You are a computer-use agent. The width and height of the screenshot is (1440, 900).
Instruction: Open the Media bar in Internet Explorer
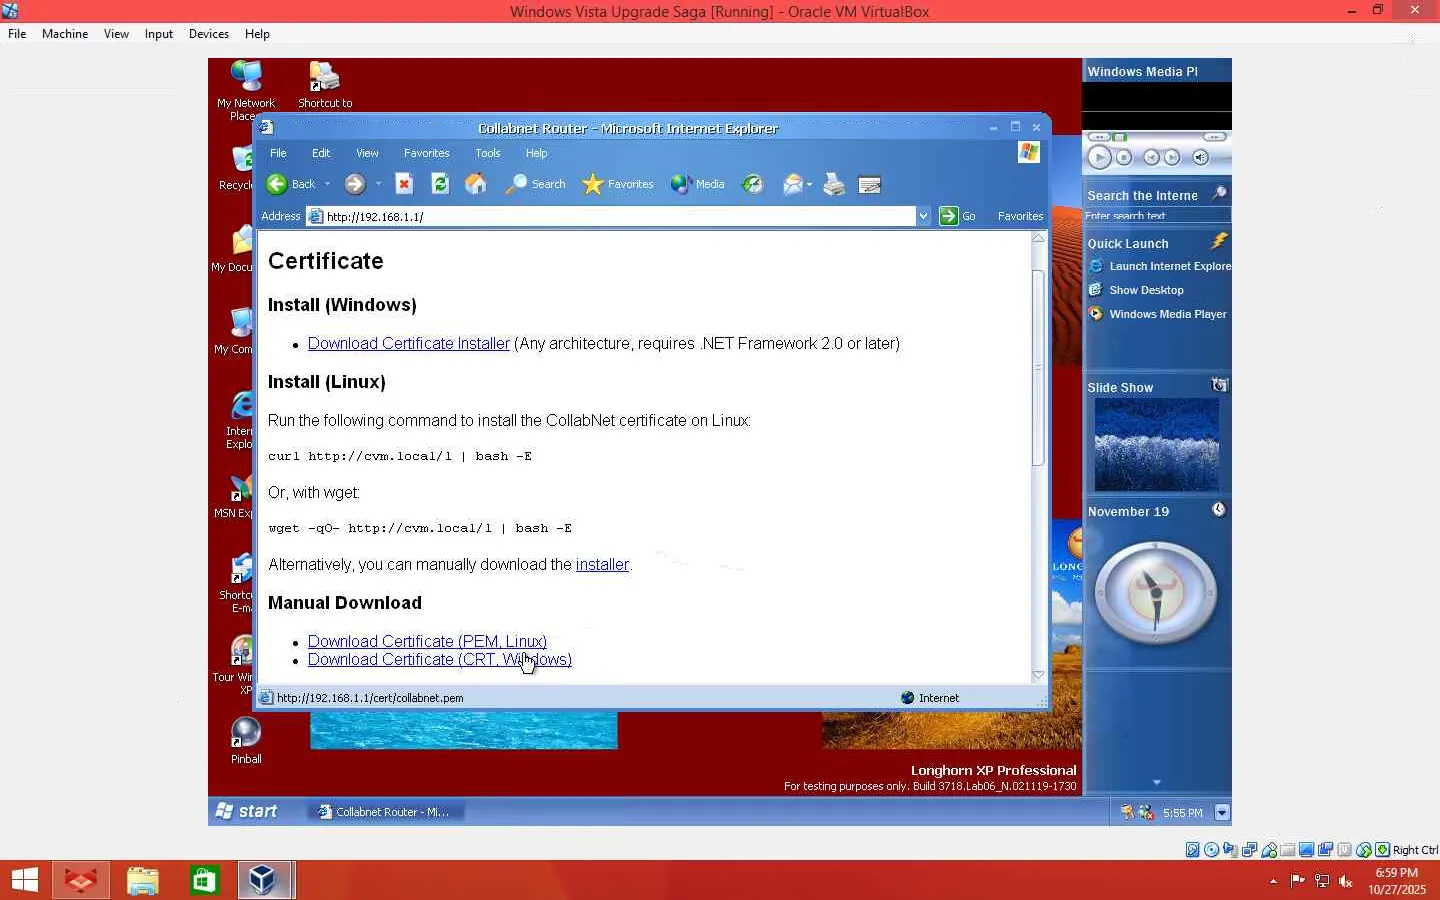(698, 184)
